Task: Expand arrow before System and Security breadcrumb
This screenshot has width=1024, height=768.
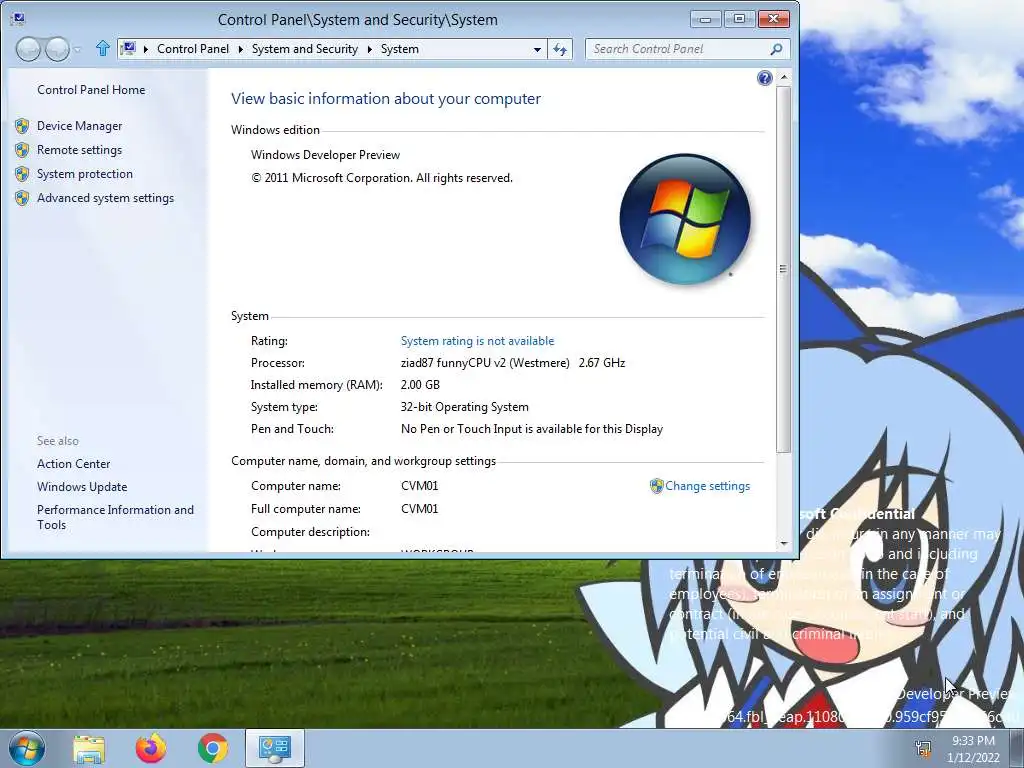Action: 240,49
